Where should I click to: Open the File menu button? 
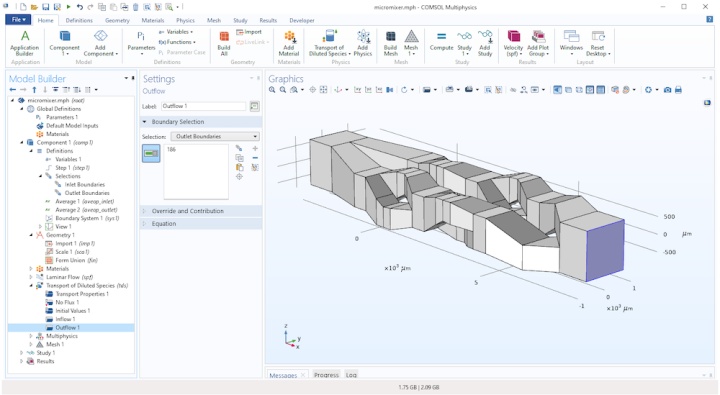point(18,20)
